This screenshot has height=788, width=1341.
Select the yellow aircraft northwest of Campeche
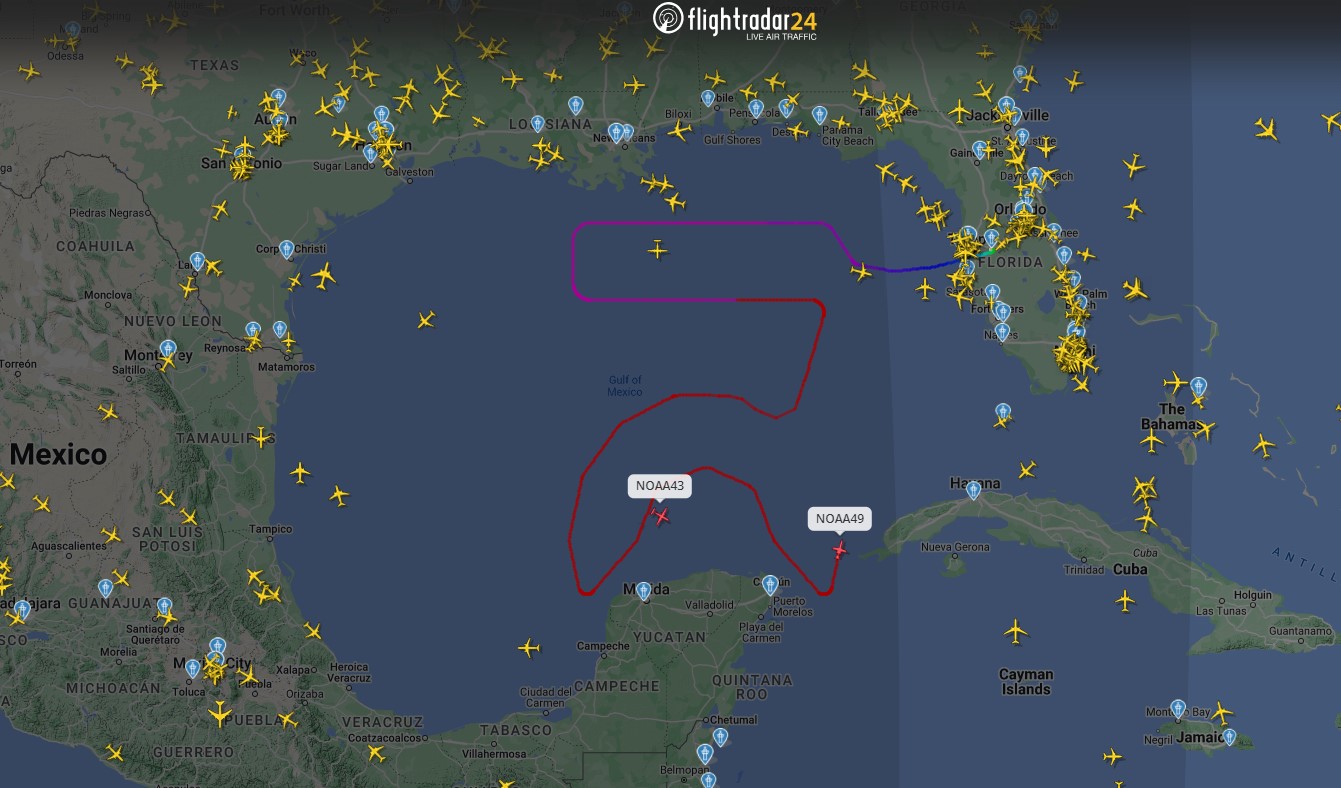point(529,648)
